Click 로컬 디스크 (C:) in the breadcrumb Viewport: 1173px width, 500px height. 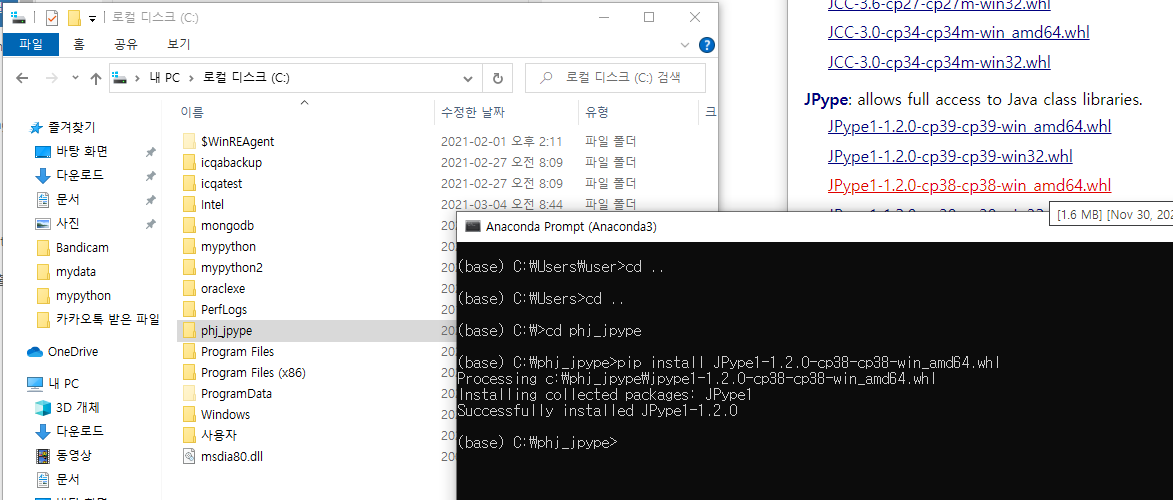pos(245,78)
